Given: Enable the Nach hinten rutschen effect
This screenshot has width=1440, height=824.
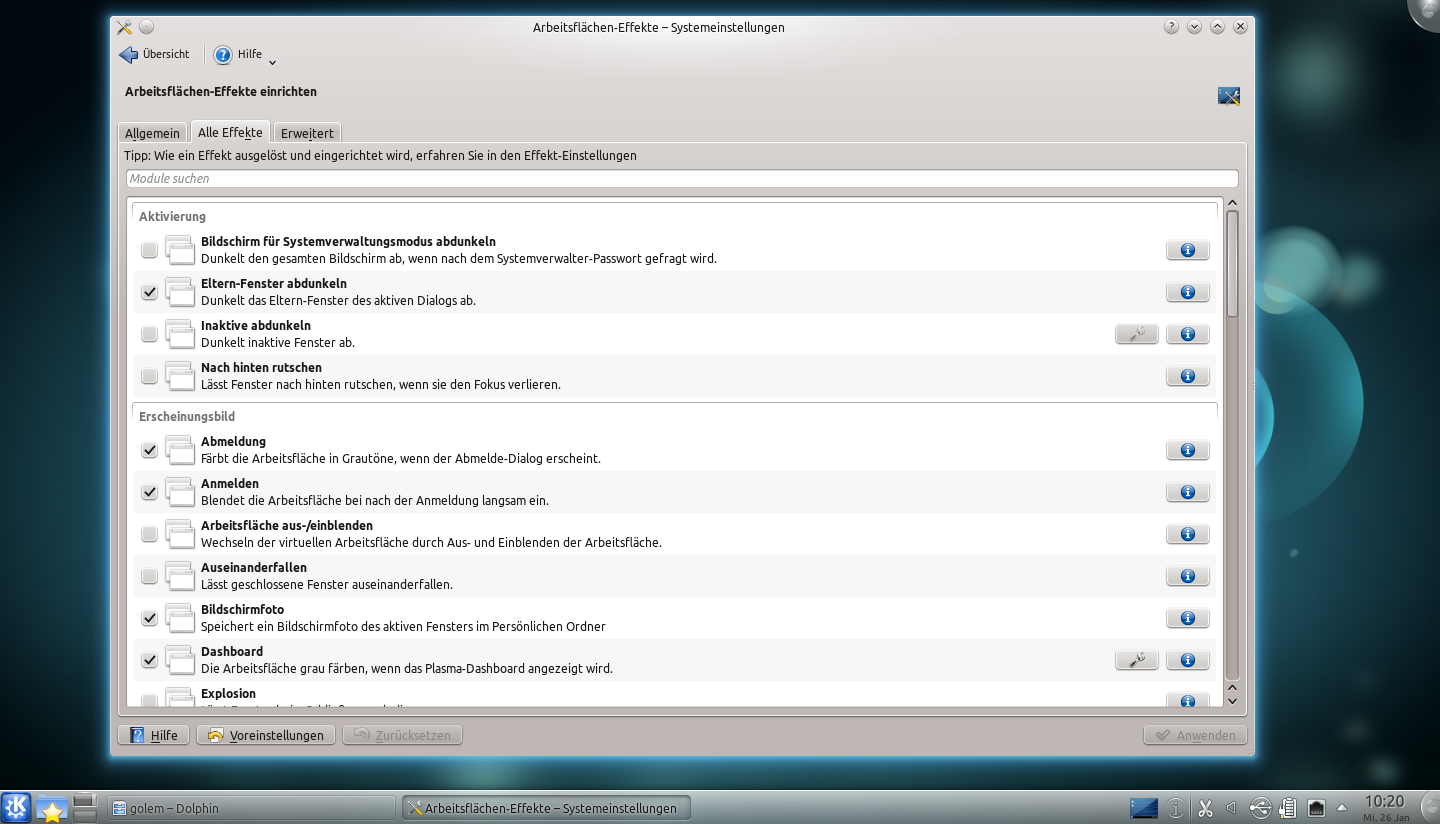Looking at the screenshot, I should [x=149, y=376].
